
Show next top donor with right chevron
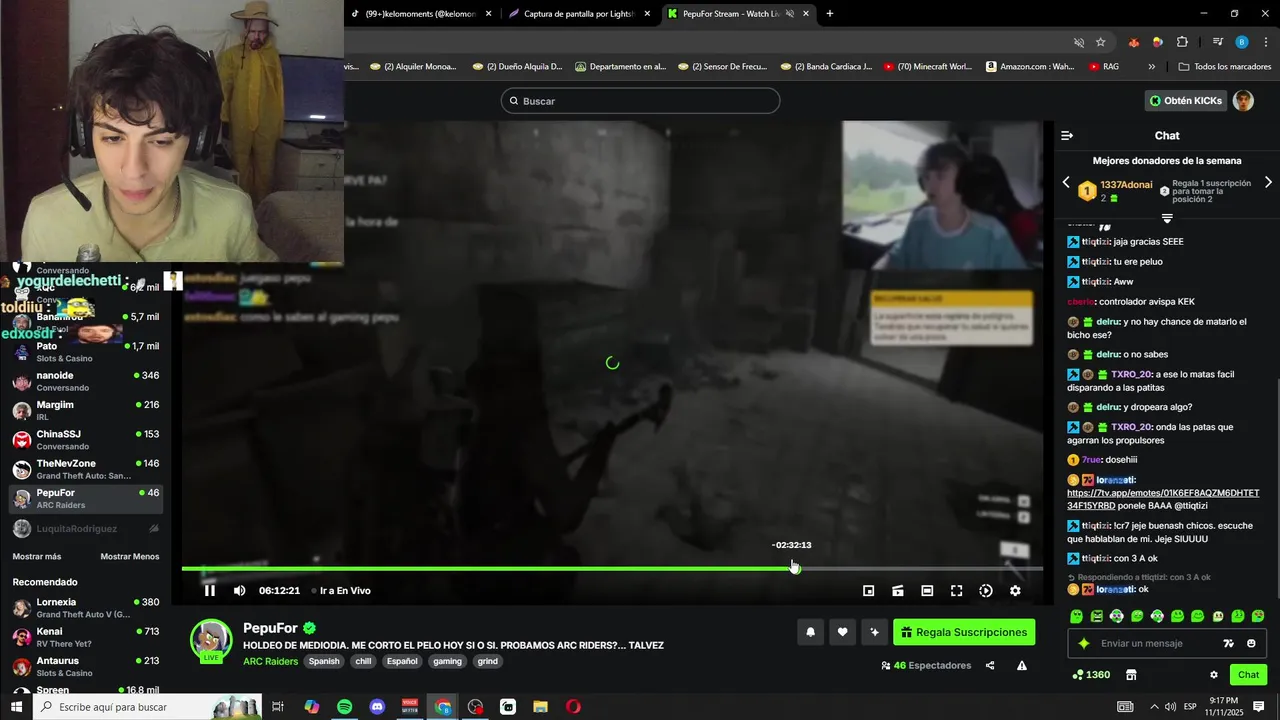[x=1268, y=182]
